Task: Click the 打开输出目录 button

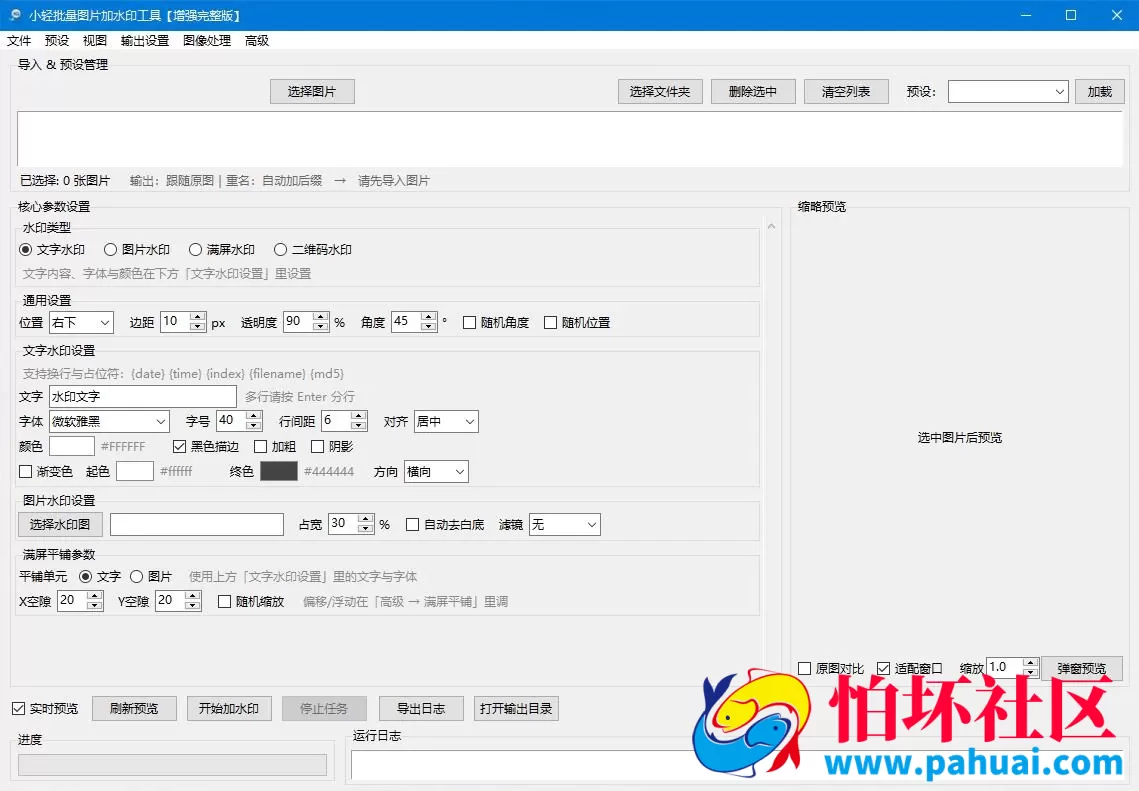Action: pyautogui.click(x=516, y=709)
